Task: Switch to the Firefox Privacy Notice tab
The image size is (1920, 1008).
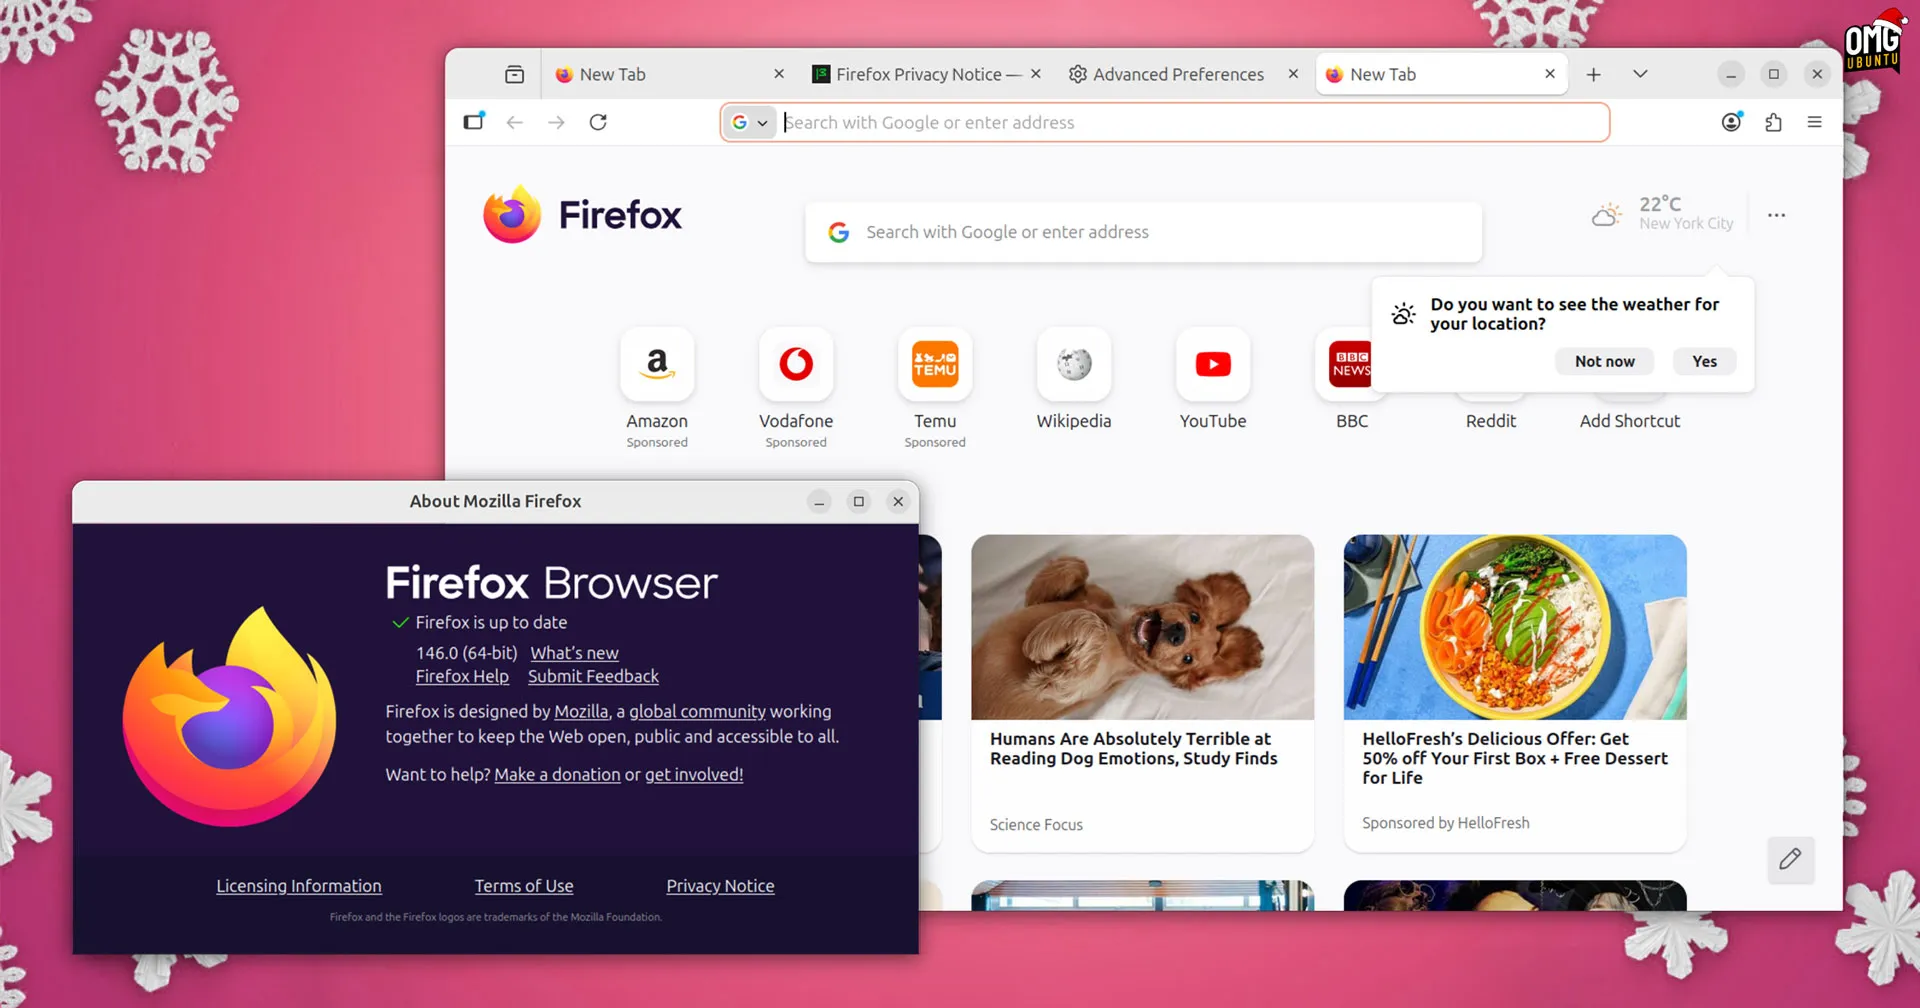Action: click(x=920, y=74)
